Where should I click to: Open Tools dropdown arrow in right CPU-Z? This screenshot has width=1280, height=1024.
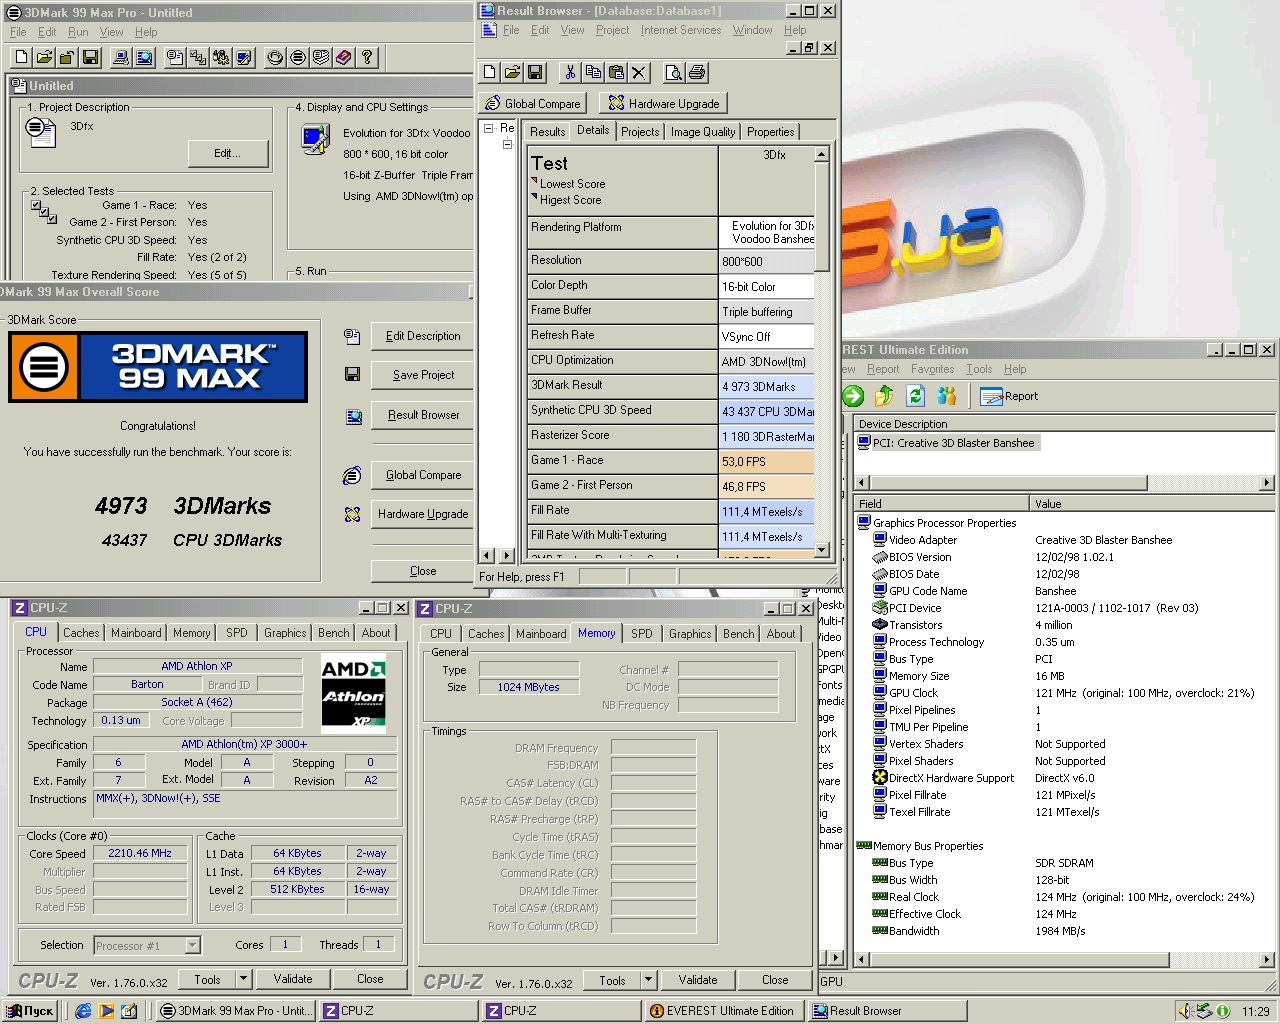[648, 980]
